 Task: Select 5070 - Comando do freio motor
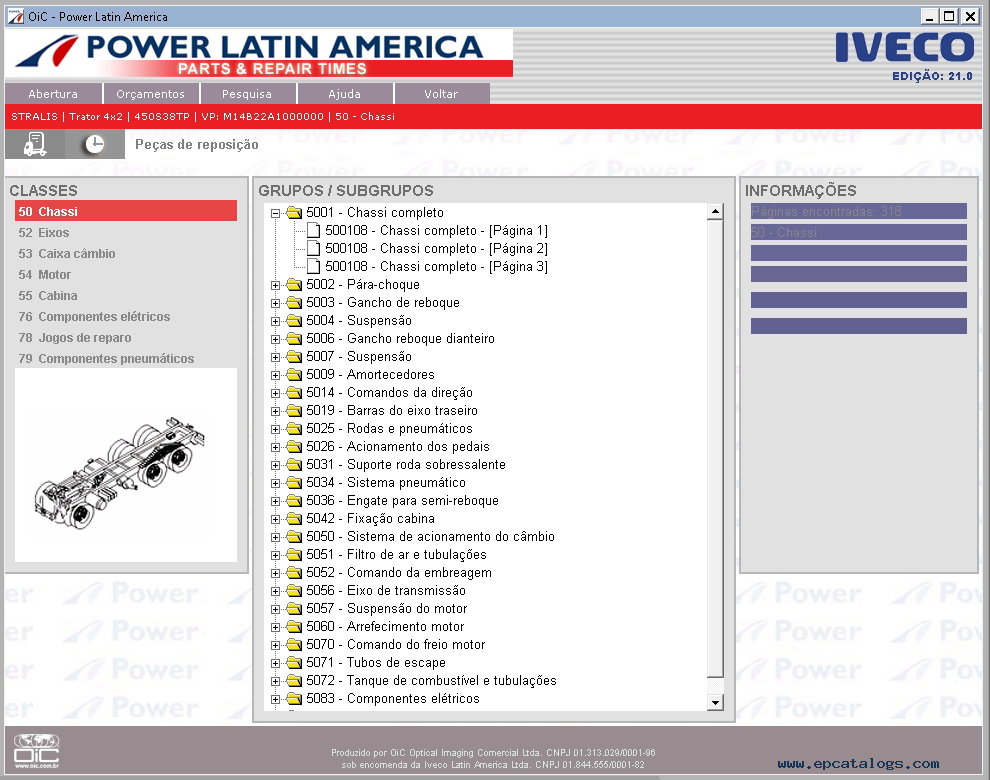click(x=396, y=645)
